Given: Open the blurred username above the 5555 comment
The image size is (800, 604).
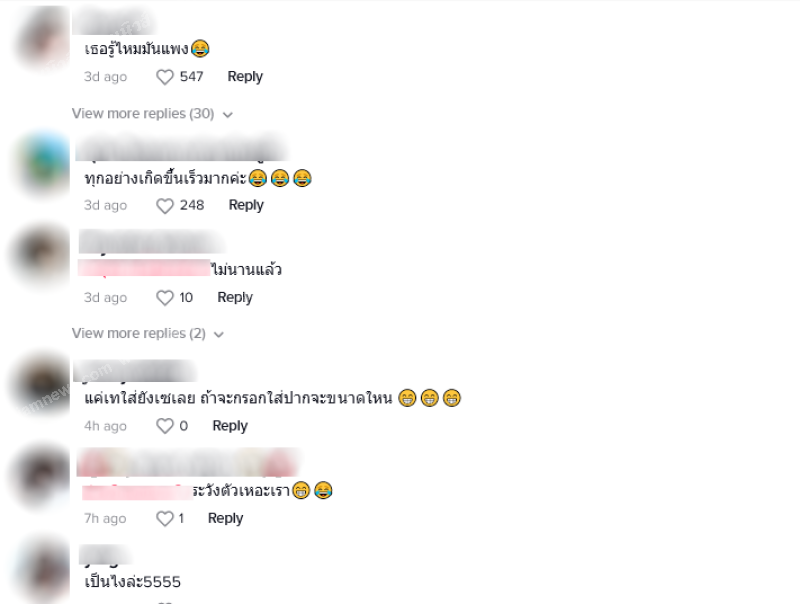Looking at the screenshot, I should (x=105, y=555).
